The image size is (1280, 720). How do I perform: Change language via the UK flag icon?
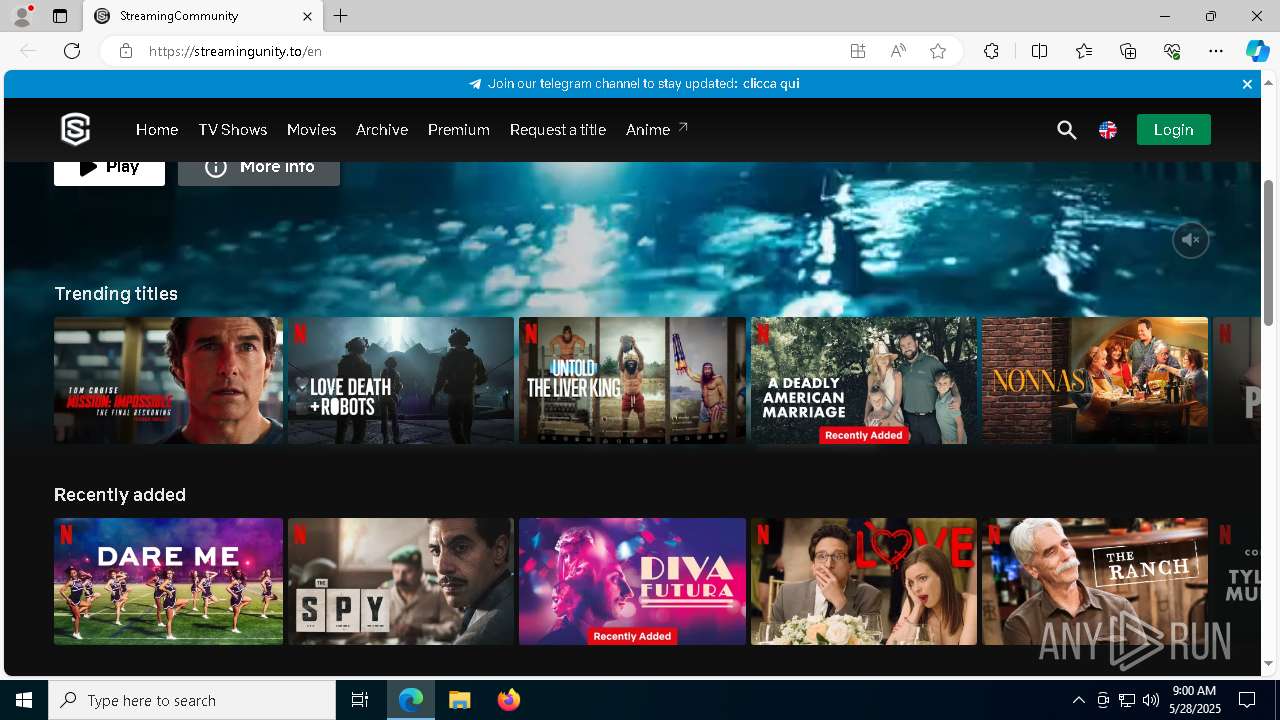[1108, 130]
